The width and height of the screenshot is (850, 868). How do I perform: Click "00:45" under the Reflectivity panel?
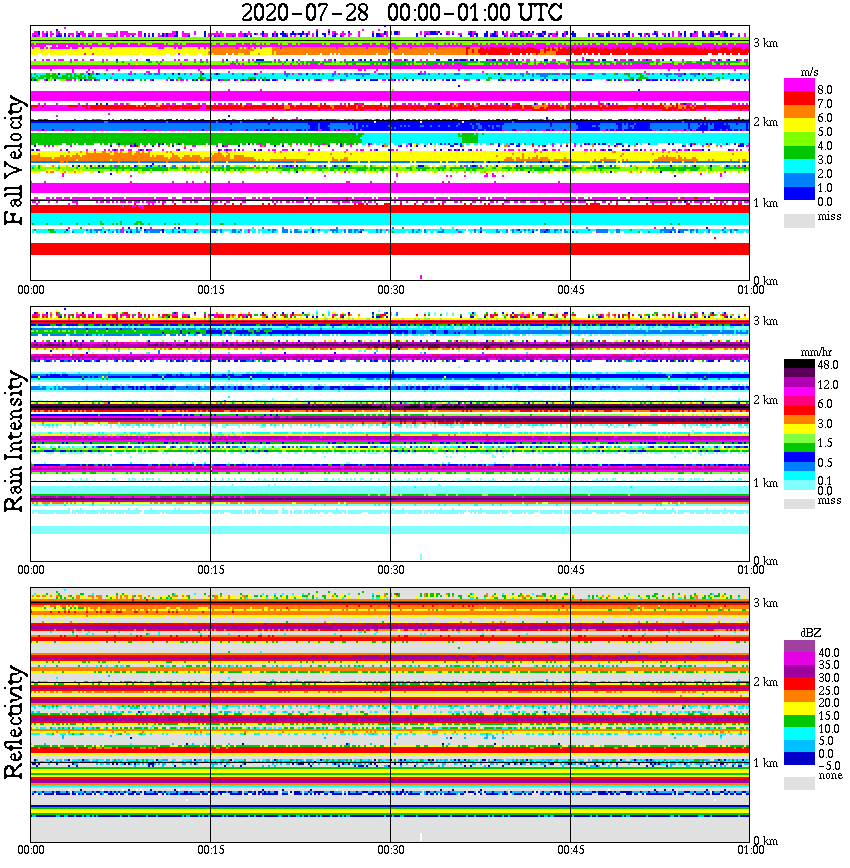pos(571,850)
